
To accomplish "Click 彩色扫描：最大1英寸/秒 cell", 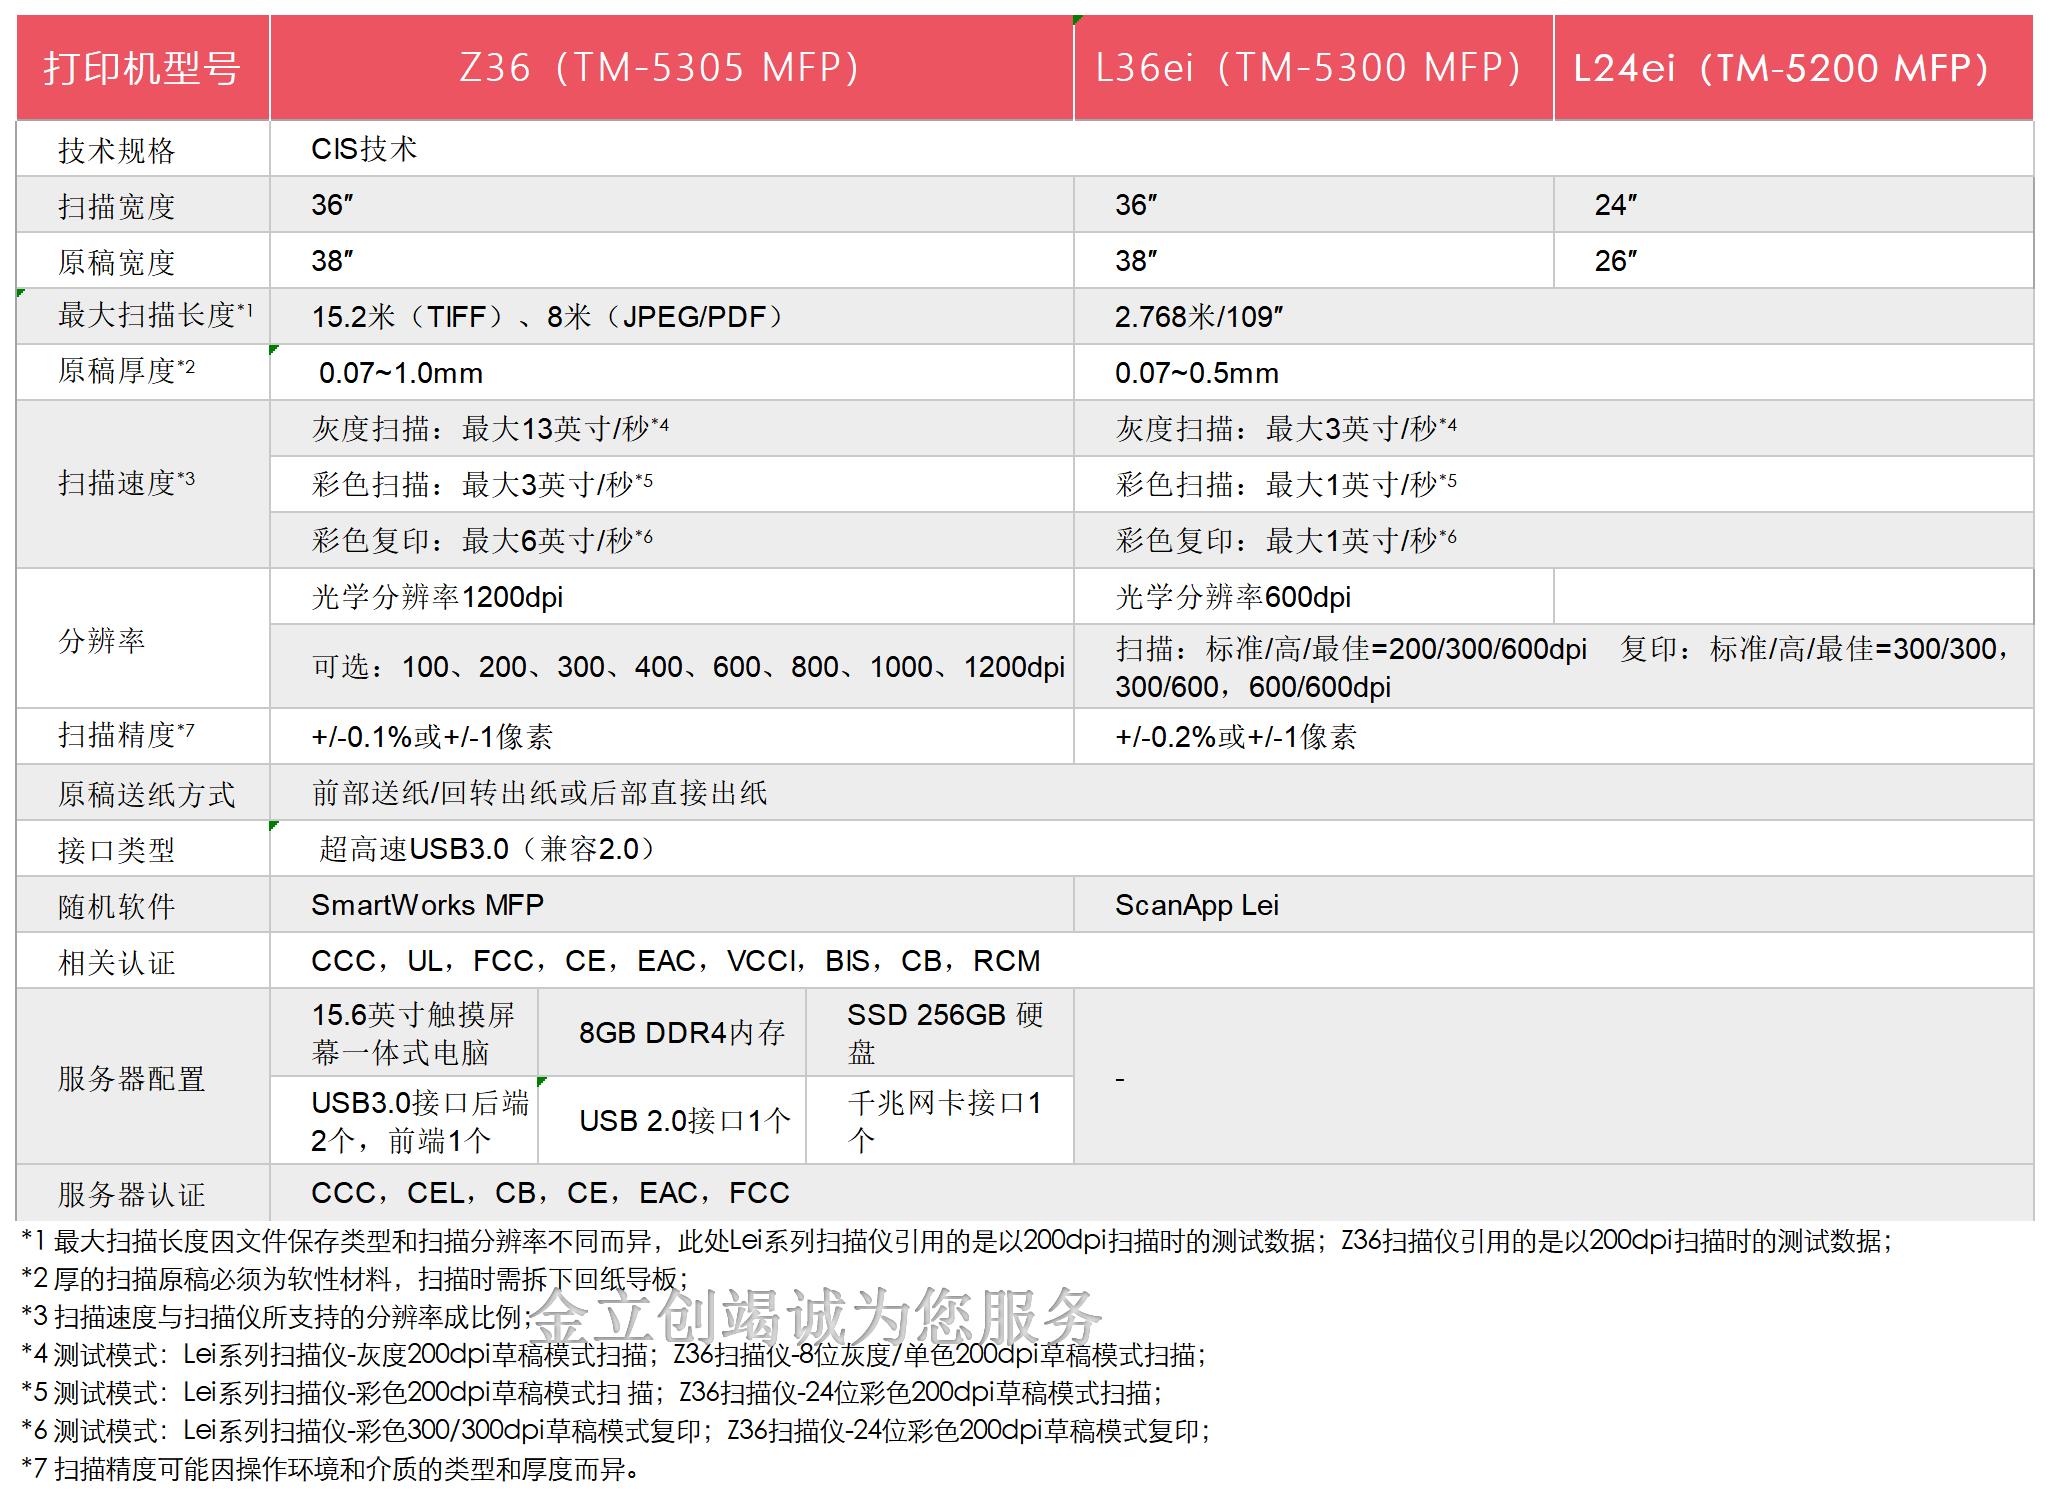I will point(1554,485).
